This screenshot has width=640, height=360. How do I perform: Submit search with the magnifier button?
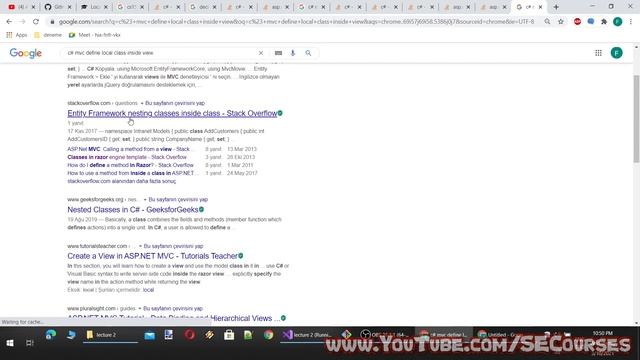point(308,53)
